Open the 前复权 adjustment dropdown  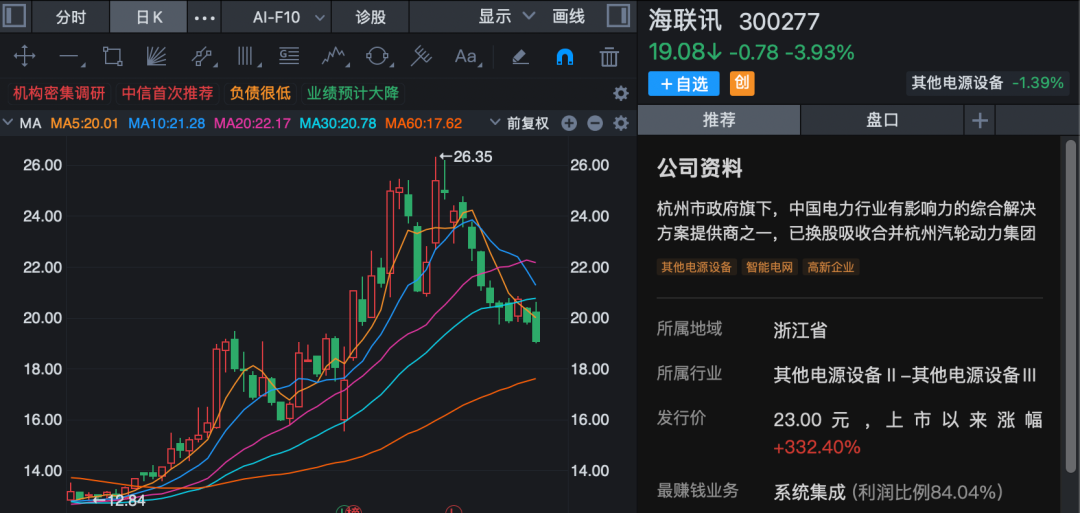point(519,123)
